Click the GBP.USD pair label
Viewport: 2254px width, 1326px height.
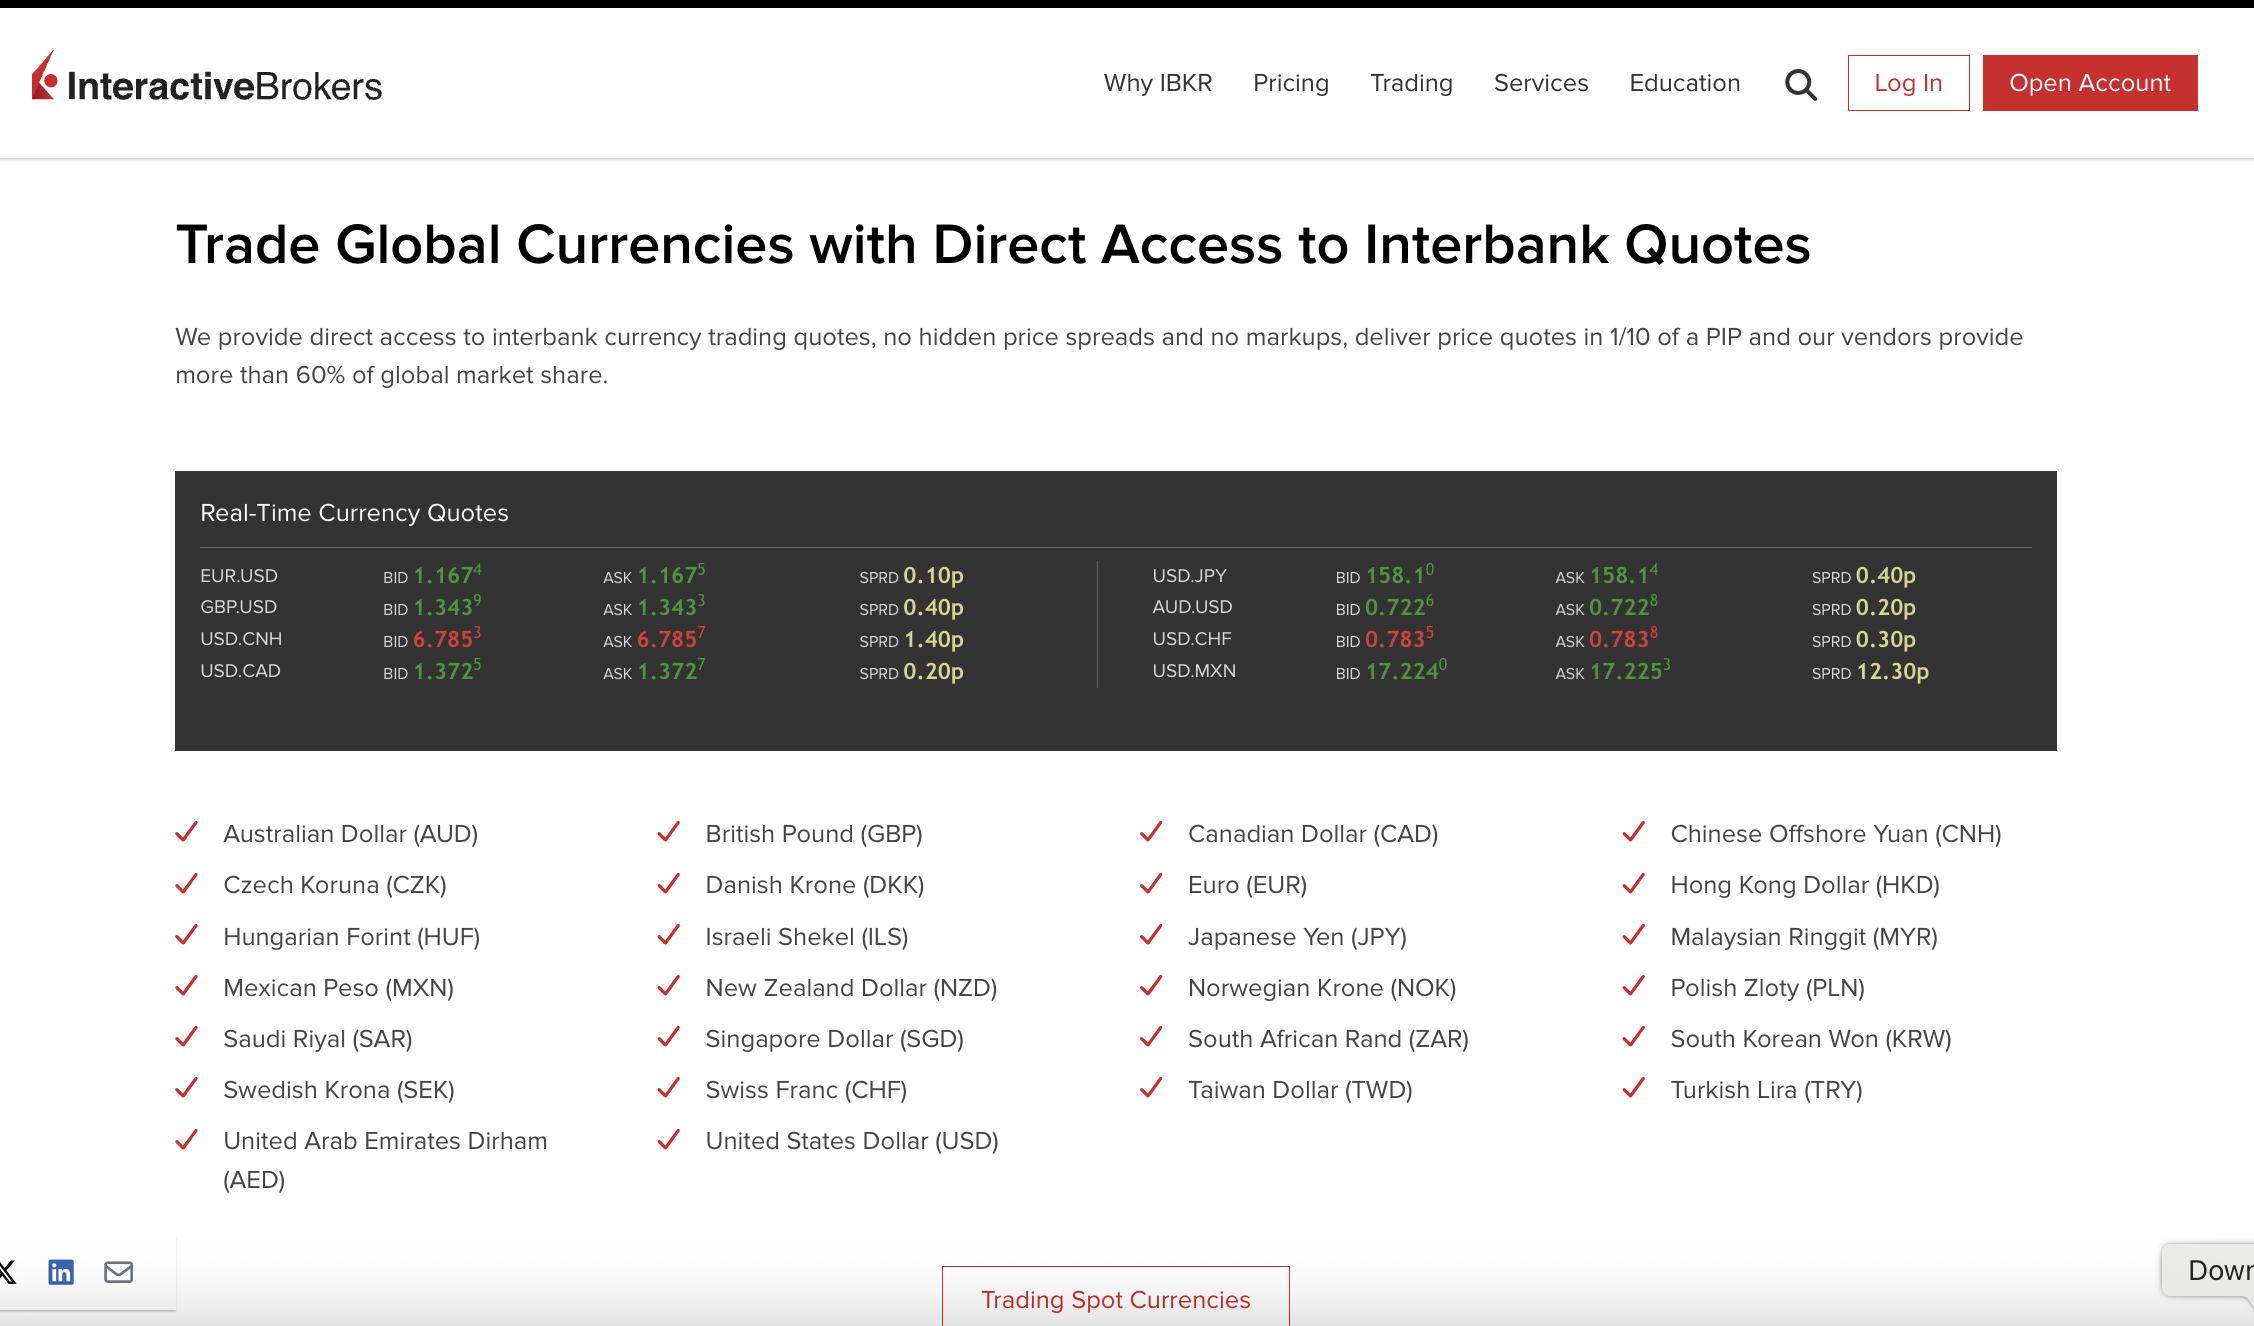coord(239,607)
